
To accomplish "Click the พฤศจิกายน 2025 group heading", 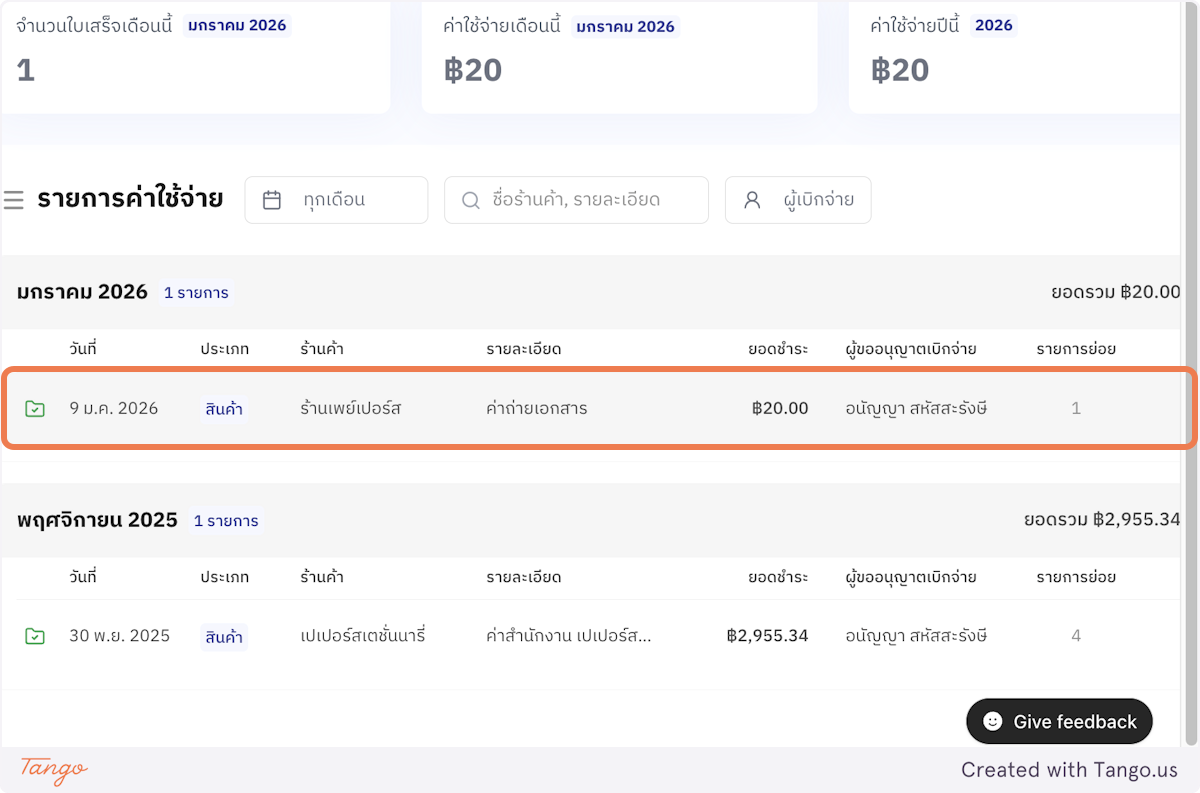I will [97, 520].
